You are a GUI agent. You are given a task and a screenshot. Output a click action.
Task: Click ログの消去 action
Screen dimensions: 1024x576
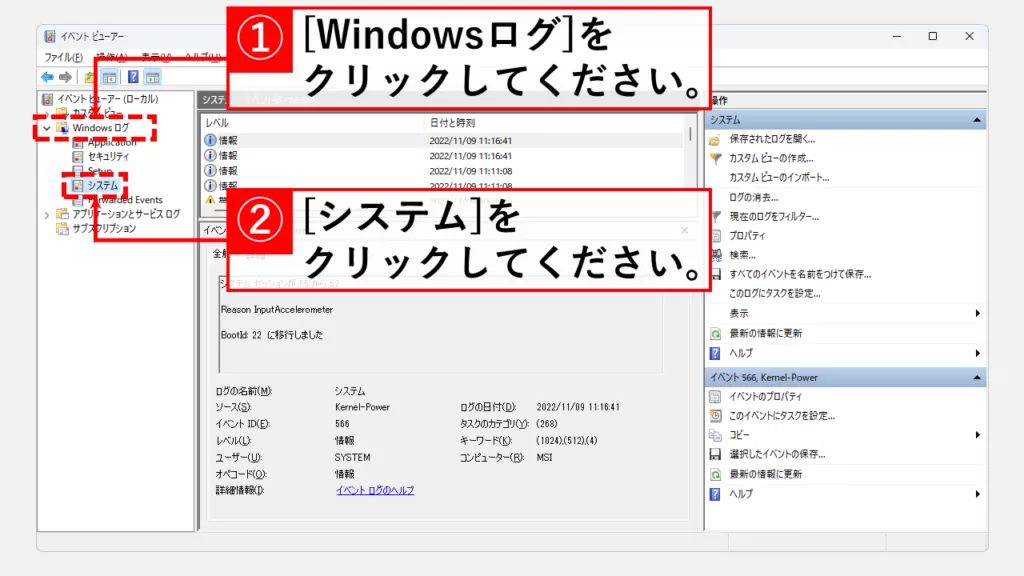coord(754,197)
